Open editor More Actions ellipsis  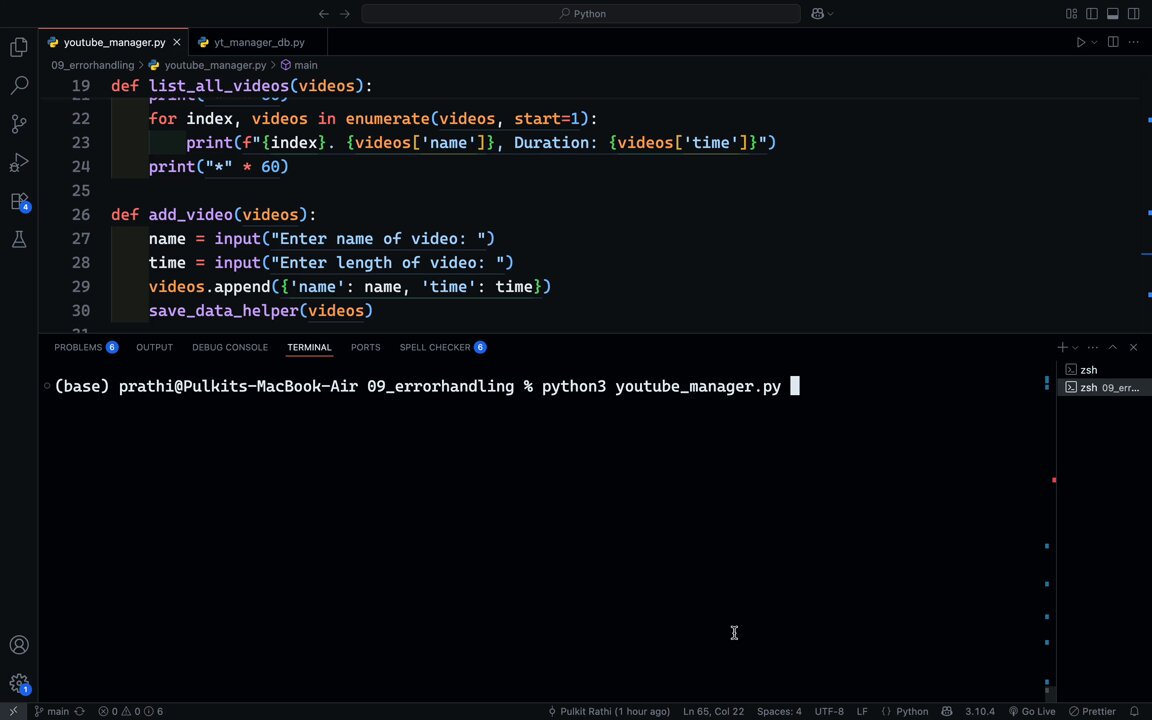pos(1134,43)
